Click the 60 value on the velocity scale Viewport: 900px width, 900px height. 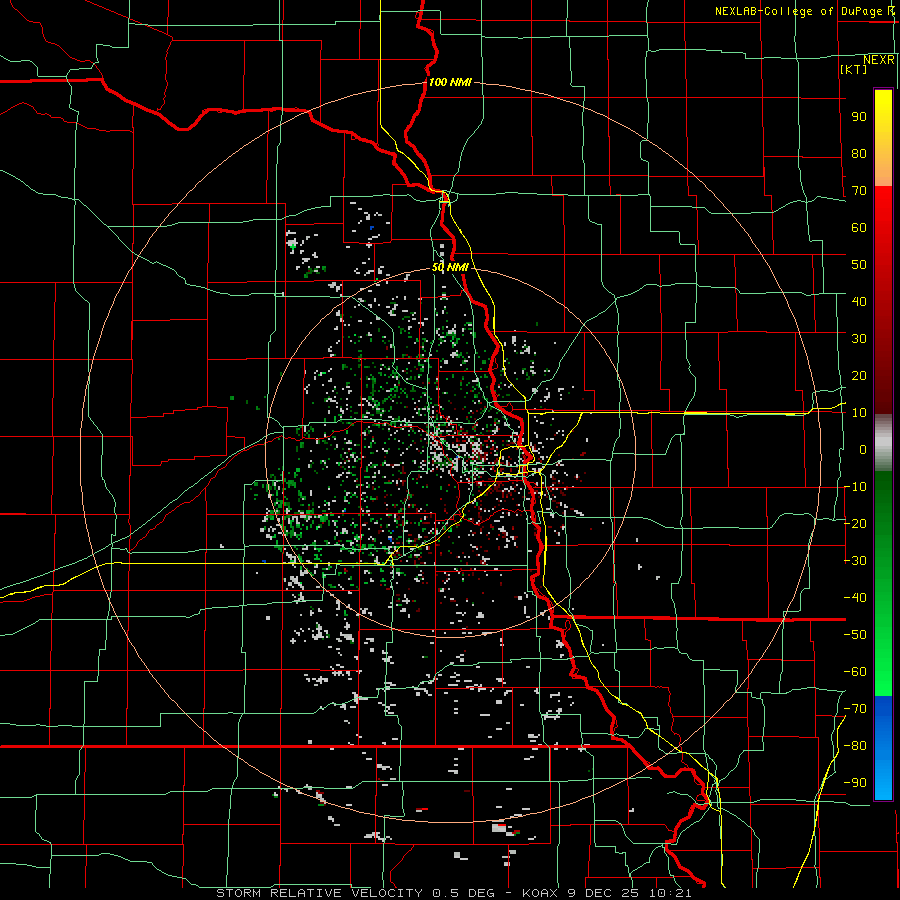859,227
